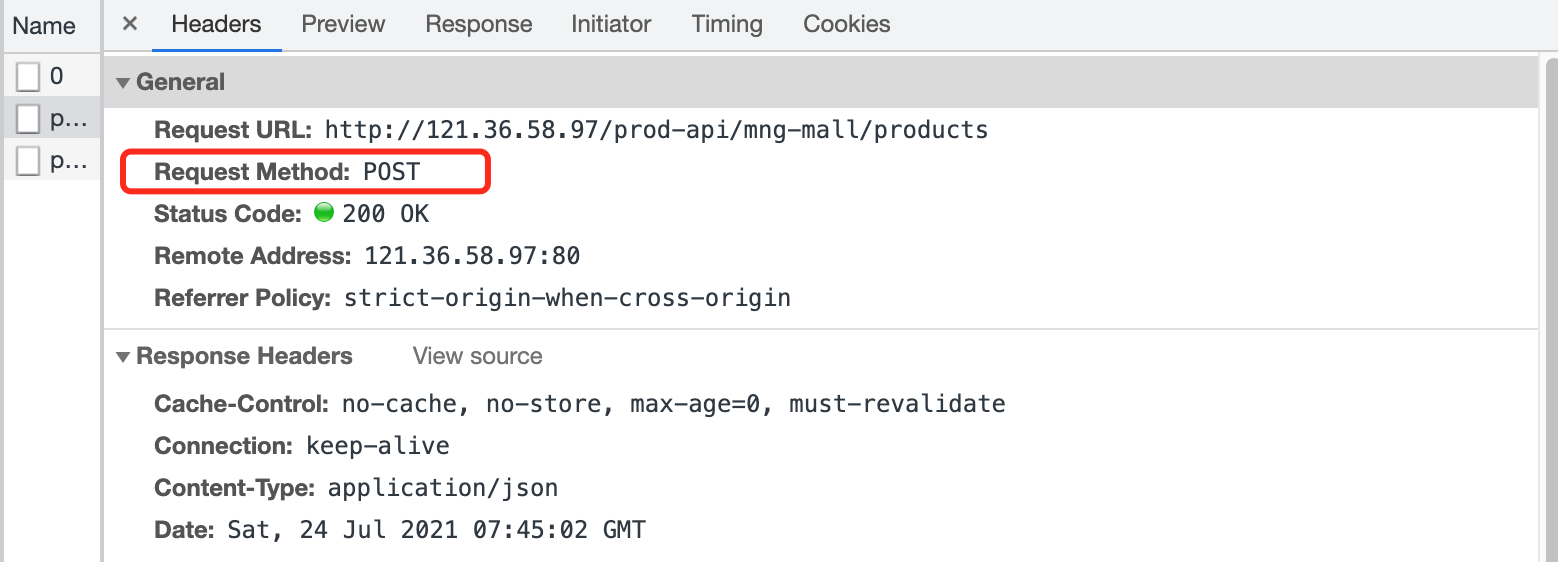Viewport: 1558px width, 562px height.
Task: Select the file icon for request 0
Action: tap(28, 77)
